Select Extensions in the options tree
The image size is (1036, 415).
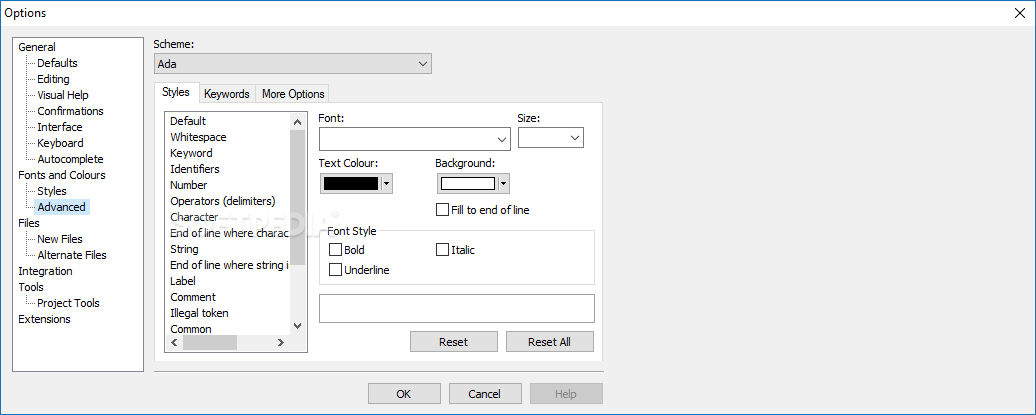point(44,319)
